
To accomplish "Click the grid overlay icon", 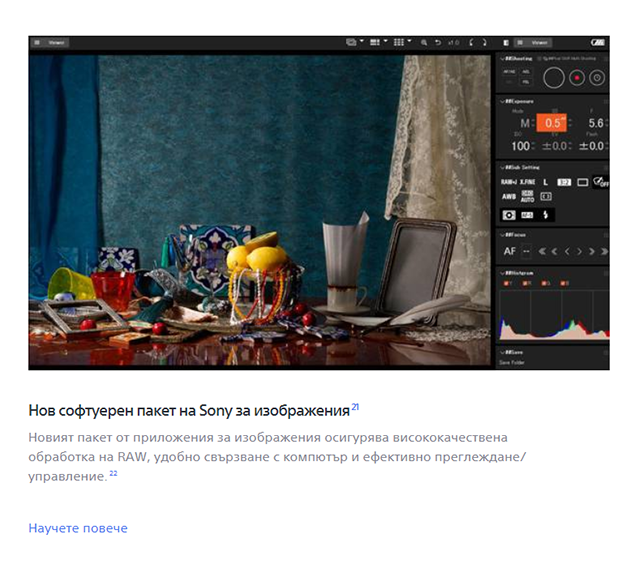I will tap(375, 42).
